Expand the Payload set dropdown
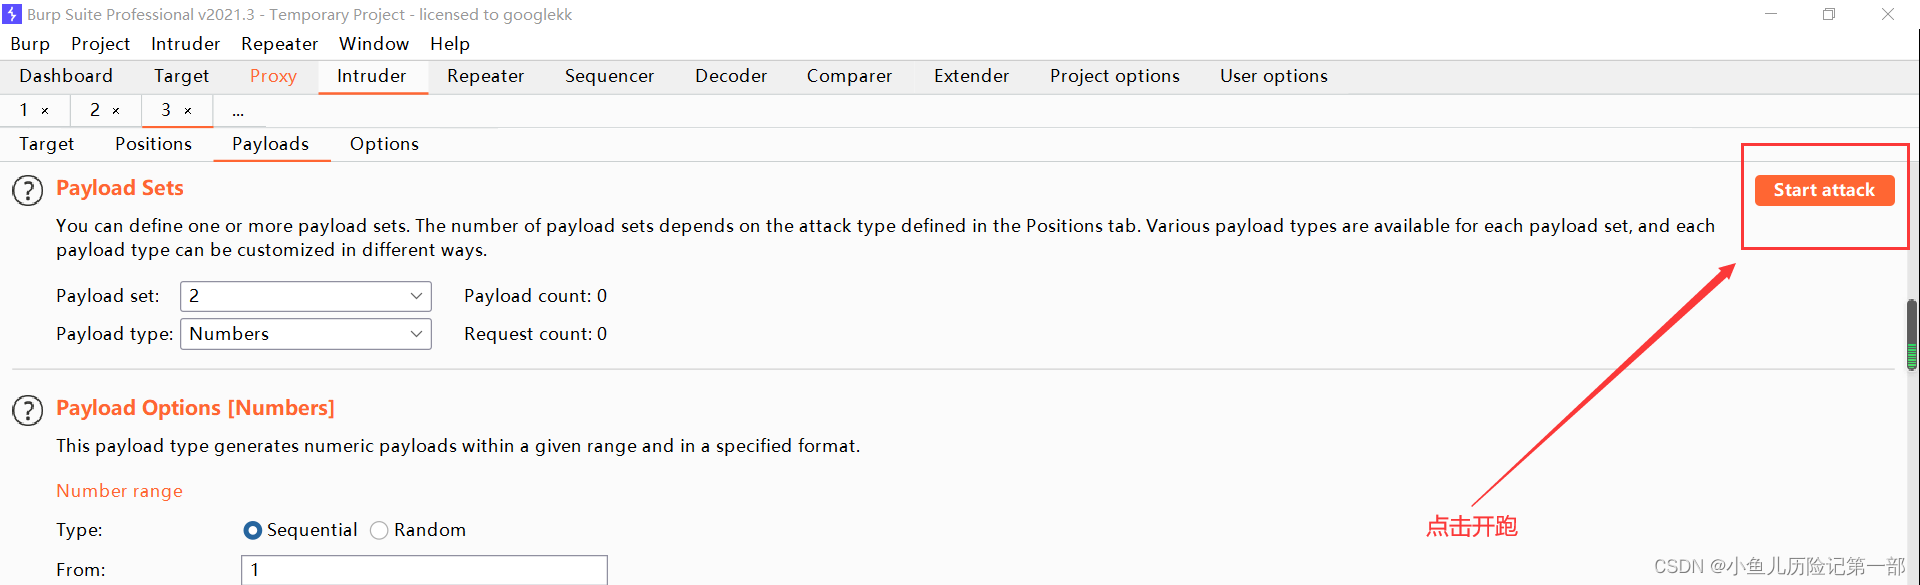Screen dimensions: 1920x585 tap(306, 296)
